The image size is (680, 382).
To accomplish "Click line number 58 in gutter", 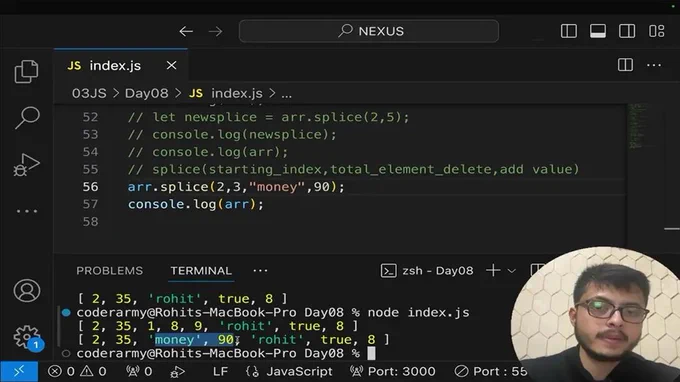I will [x=90, y=222].
